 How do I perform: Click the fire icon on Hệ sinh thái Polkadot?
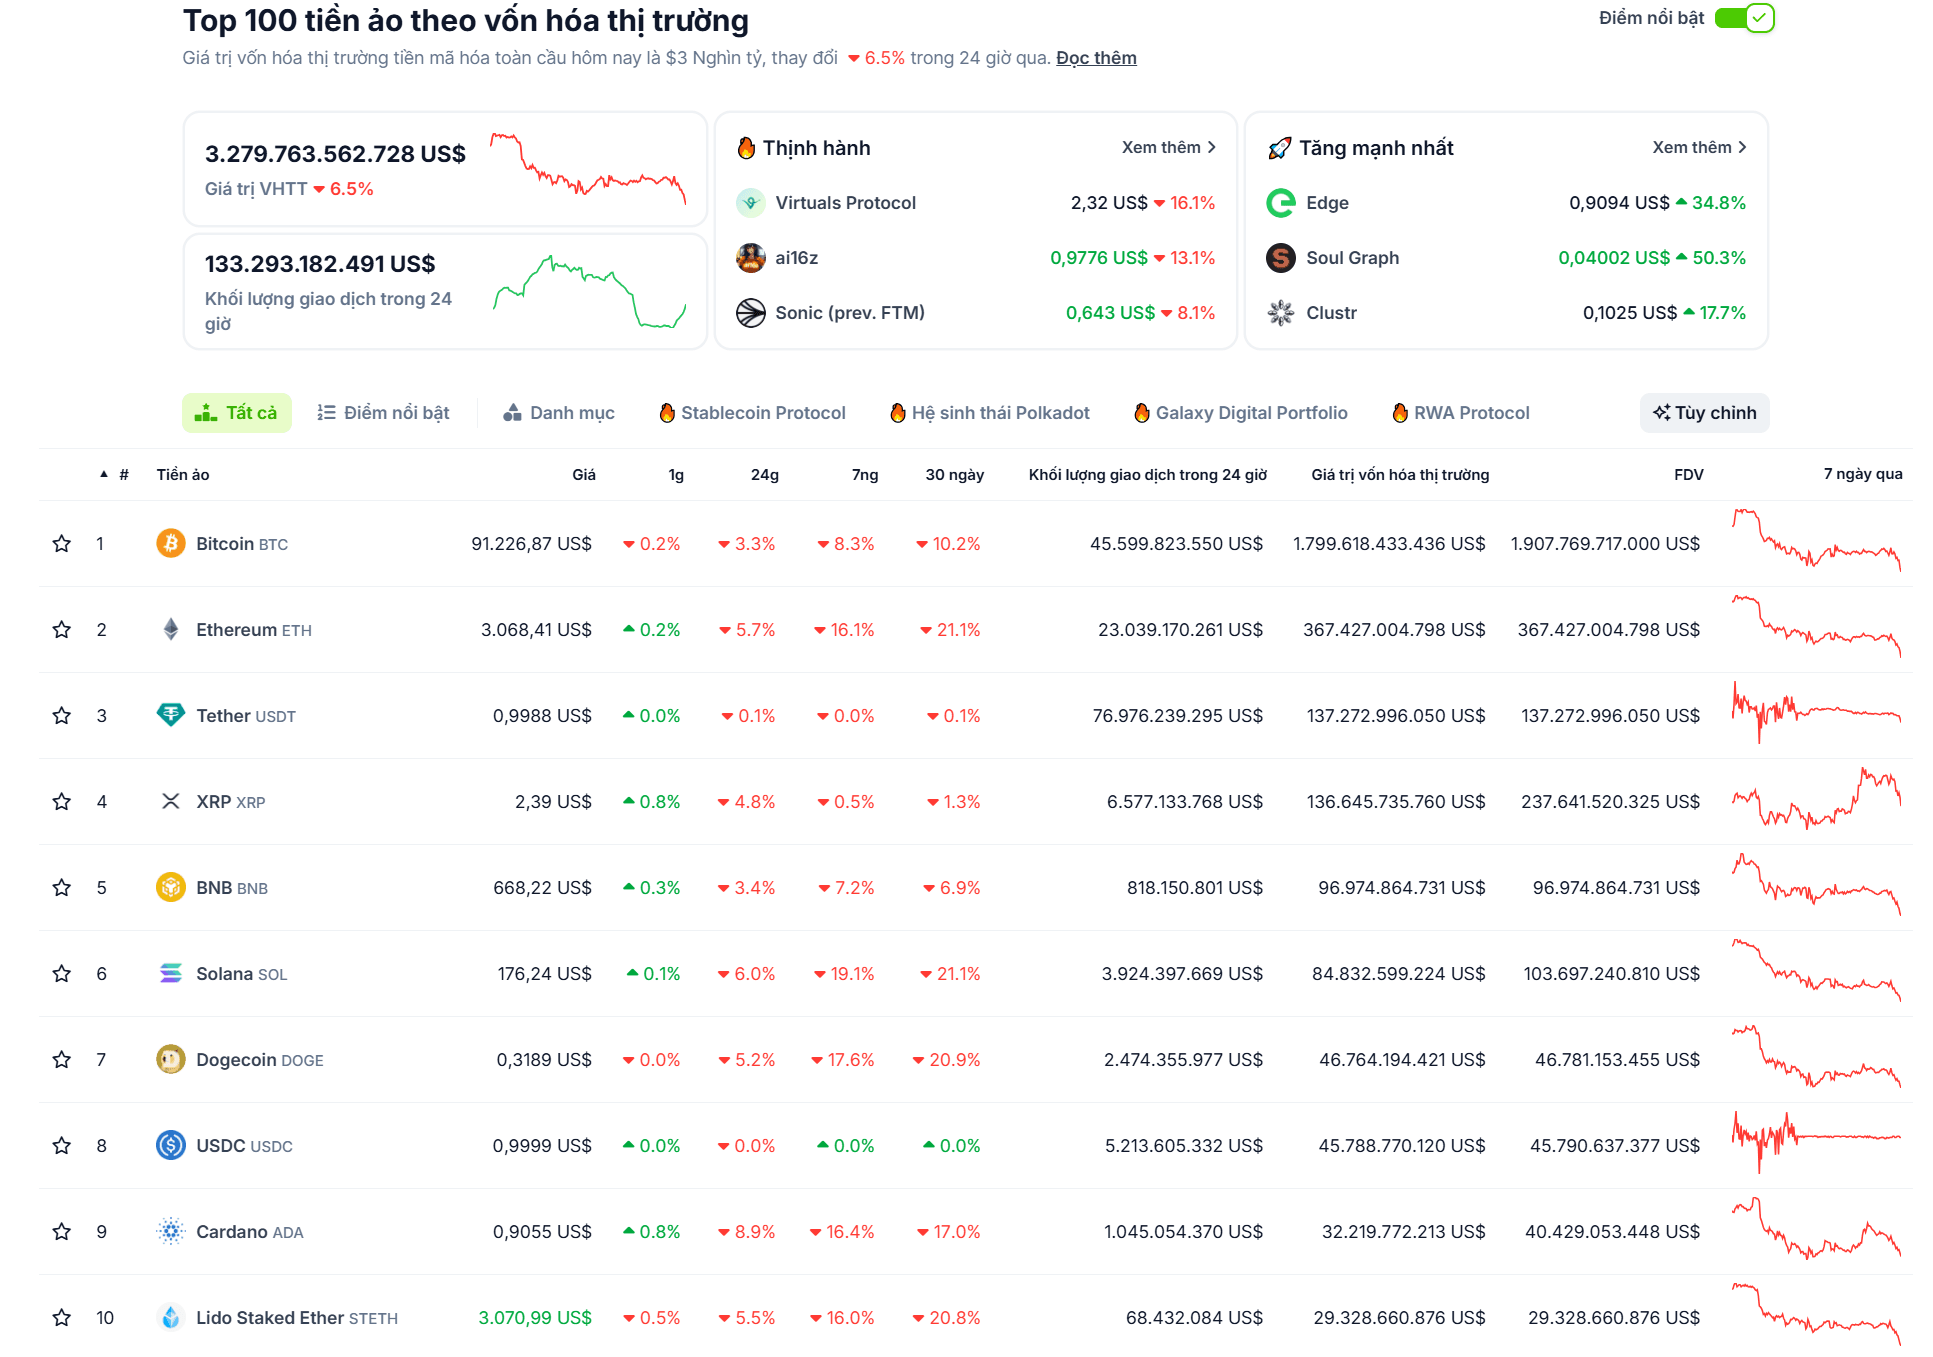coord(898,413)
